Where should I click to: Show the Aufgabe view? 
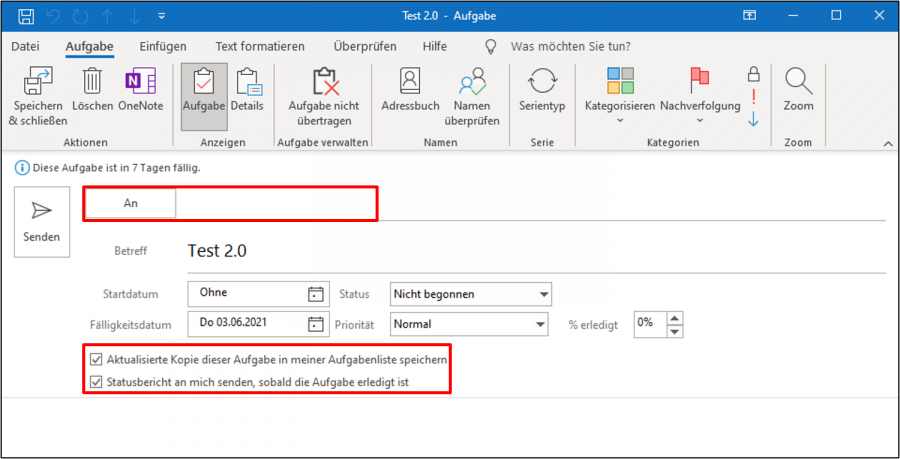tap(204, 96)
